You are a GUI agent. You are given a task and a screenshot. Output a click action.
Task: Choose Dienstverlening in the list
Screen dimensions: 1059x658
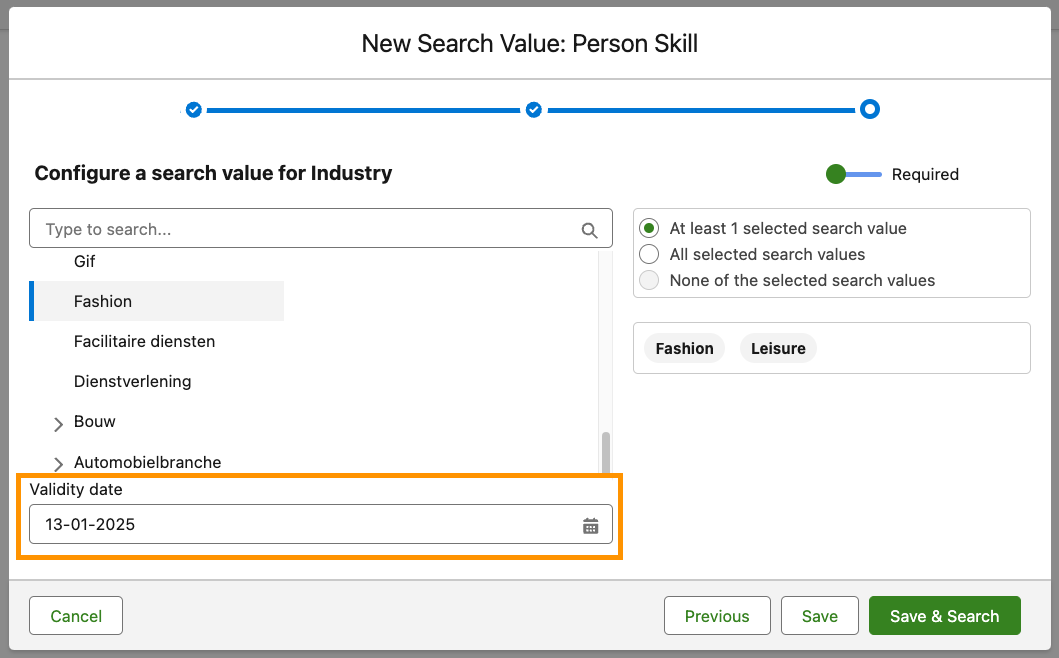pyautogui.click(x=132, y=381)
